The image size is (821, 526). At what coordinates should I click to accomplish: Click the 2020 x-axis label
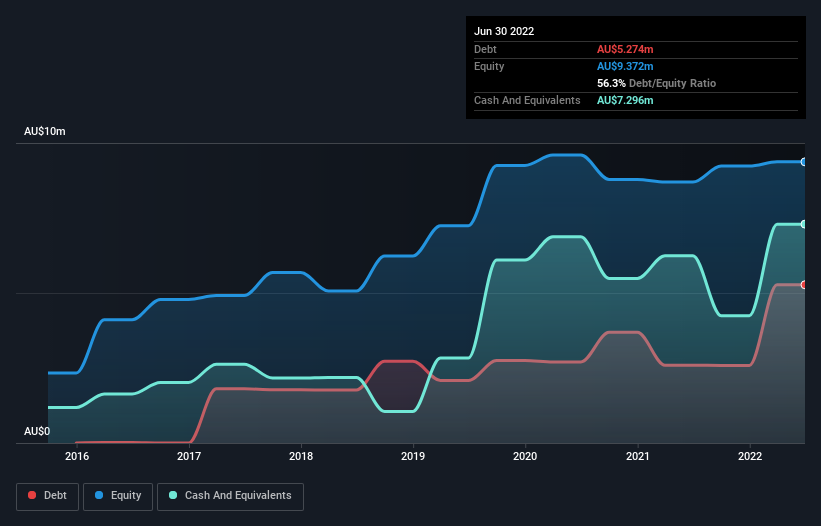[525, 456]
